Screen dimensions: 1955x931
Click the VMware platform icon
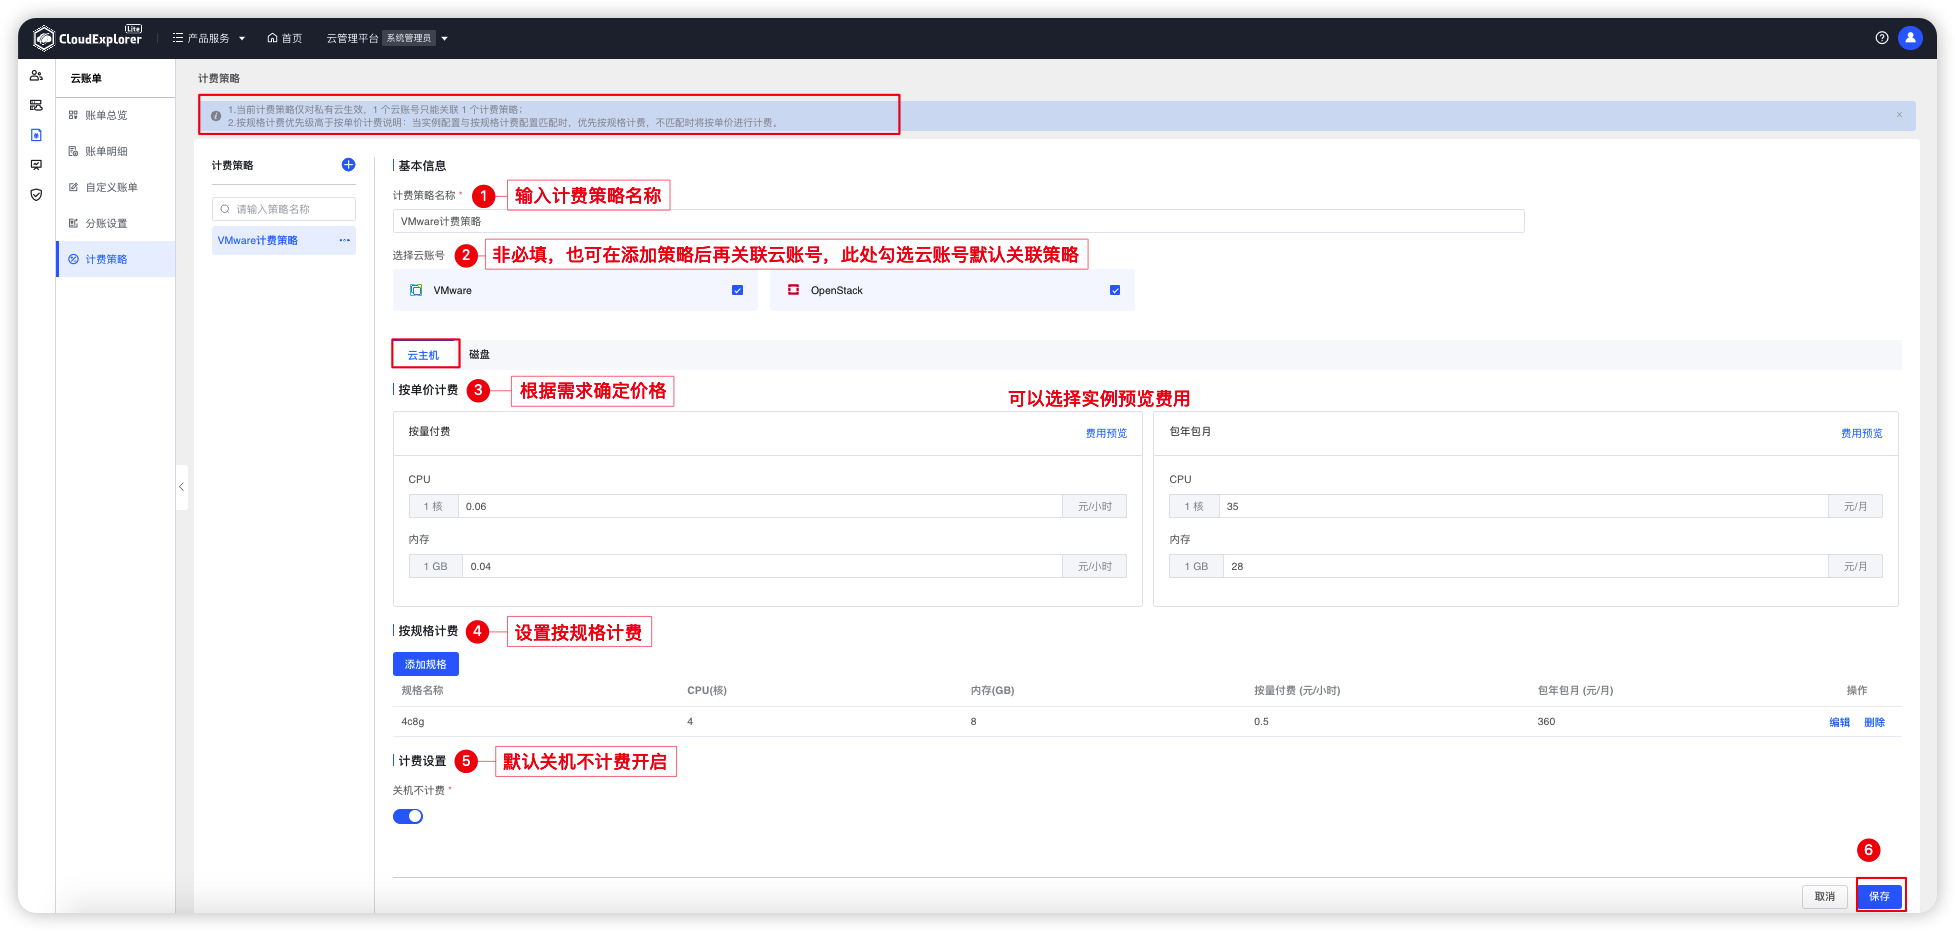pyautogui.click(x=416, y=290)
